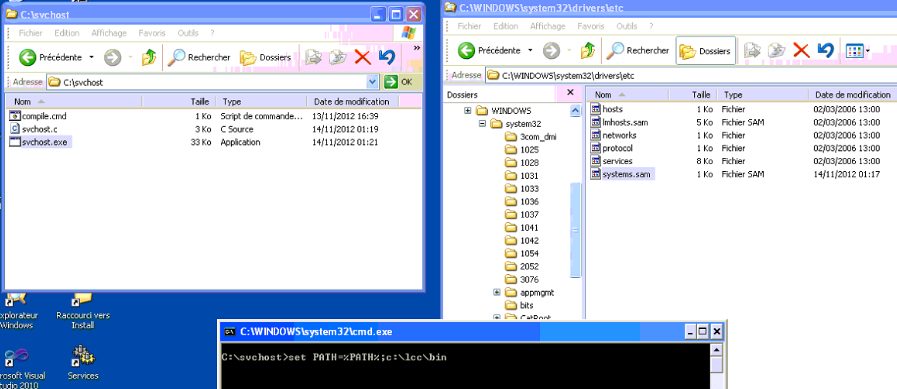Viewport: 897px width, 389px height.
Task: Go back with Précédente in etc window
Action: [x=490, y=51]
